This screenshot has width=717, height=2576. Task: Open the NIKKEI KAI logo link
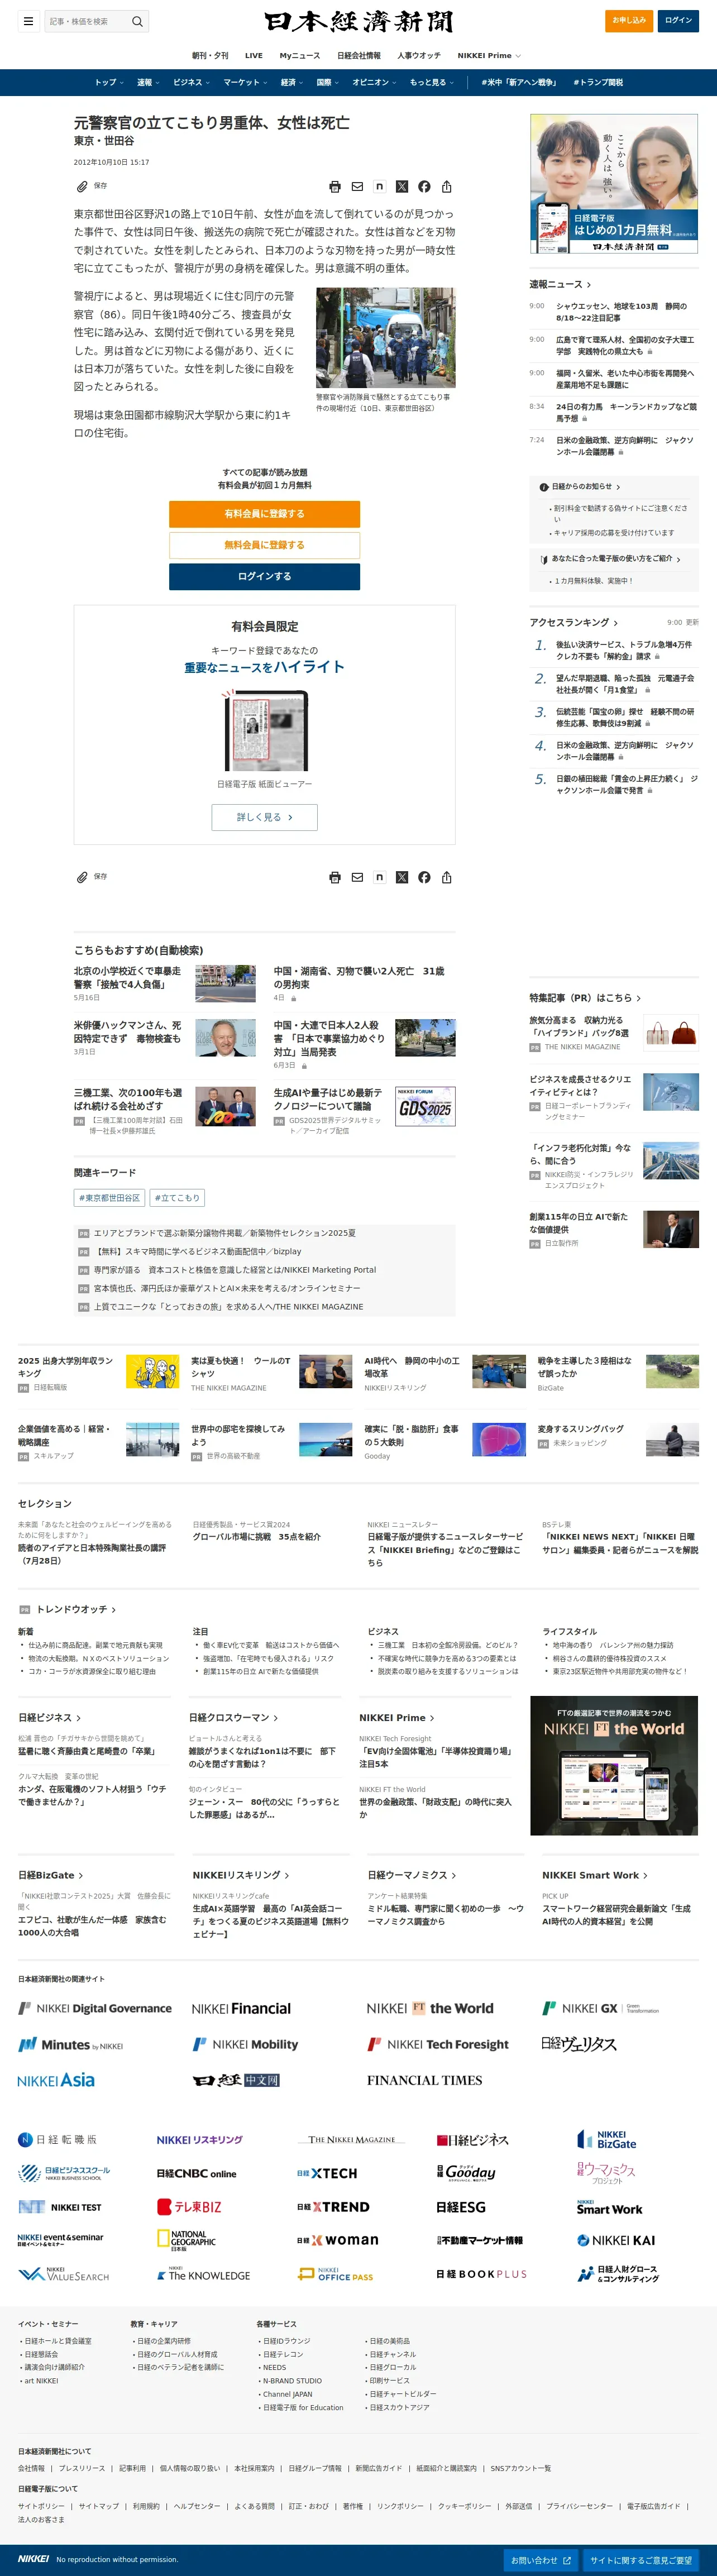pos(616,2240)
